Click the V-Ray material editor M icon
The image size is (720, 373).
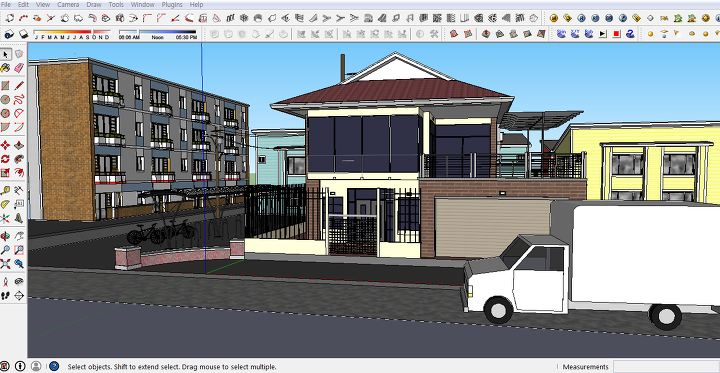554,18
